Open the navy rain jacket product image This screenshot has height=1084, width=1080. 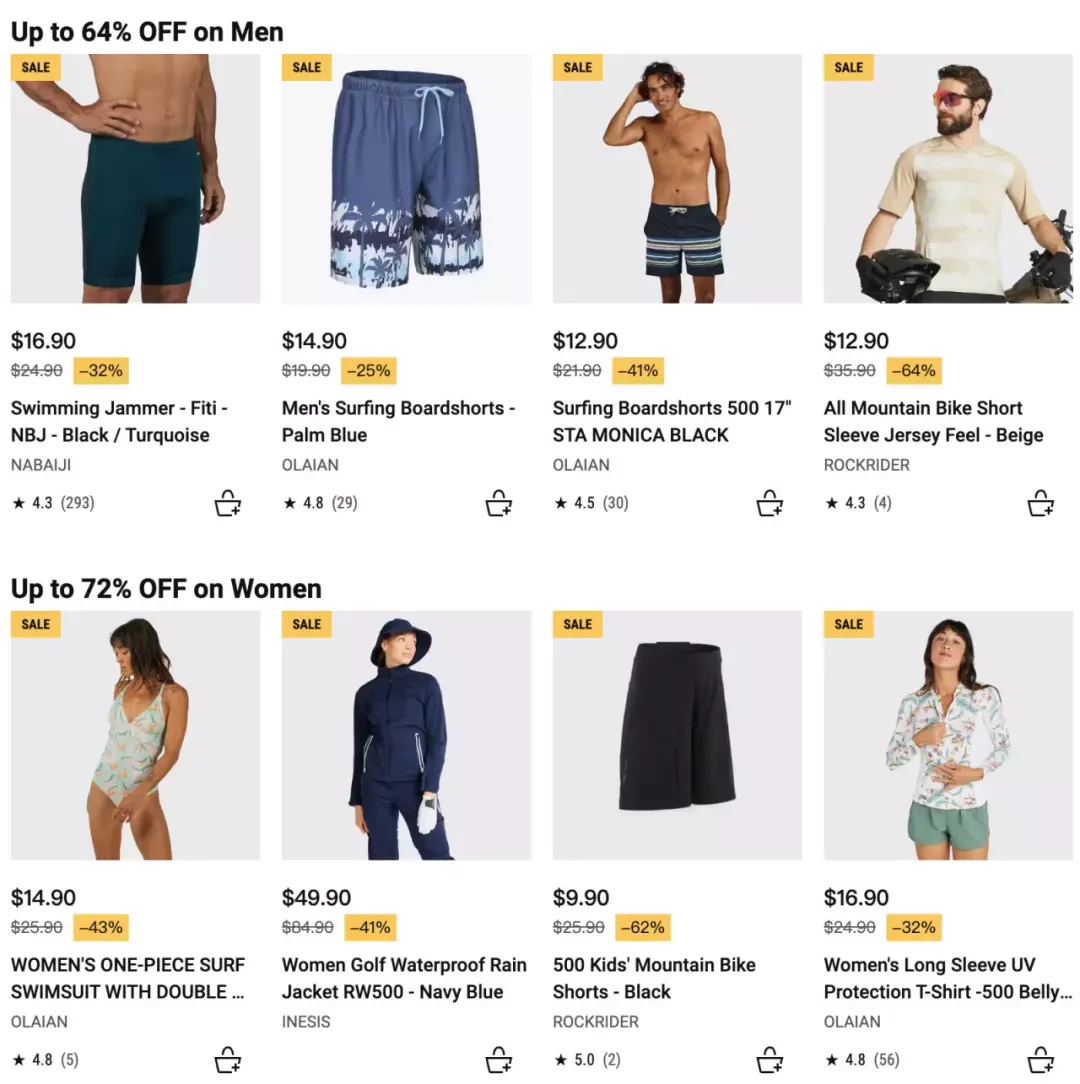pyautogui.click(x=407, y=735)
